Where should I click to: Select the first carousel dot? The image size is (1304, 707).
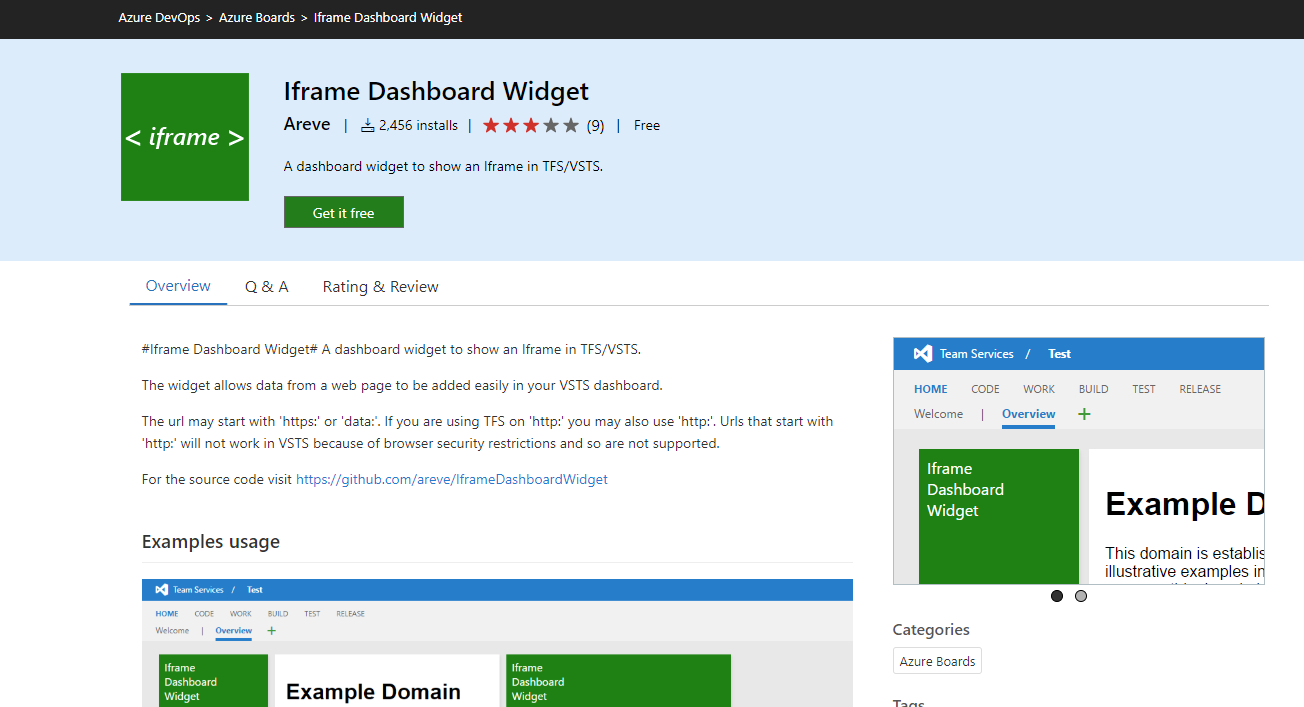tap(1057, 596)
